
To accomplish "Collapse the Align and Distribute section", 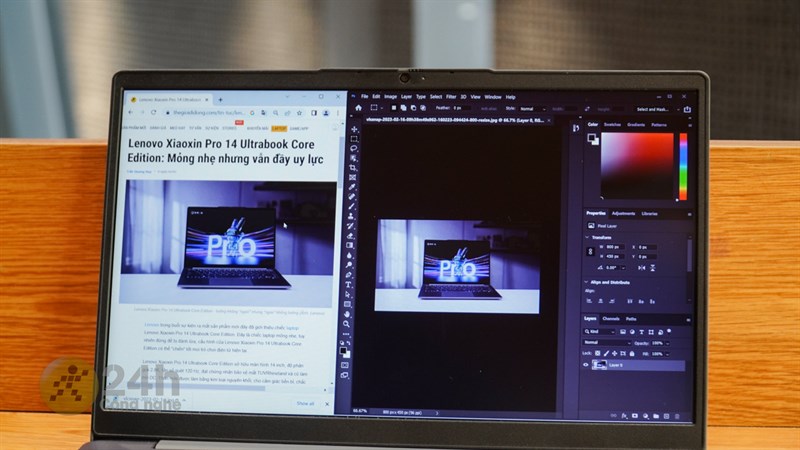I will (x=586, y=282).
